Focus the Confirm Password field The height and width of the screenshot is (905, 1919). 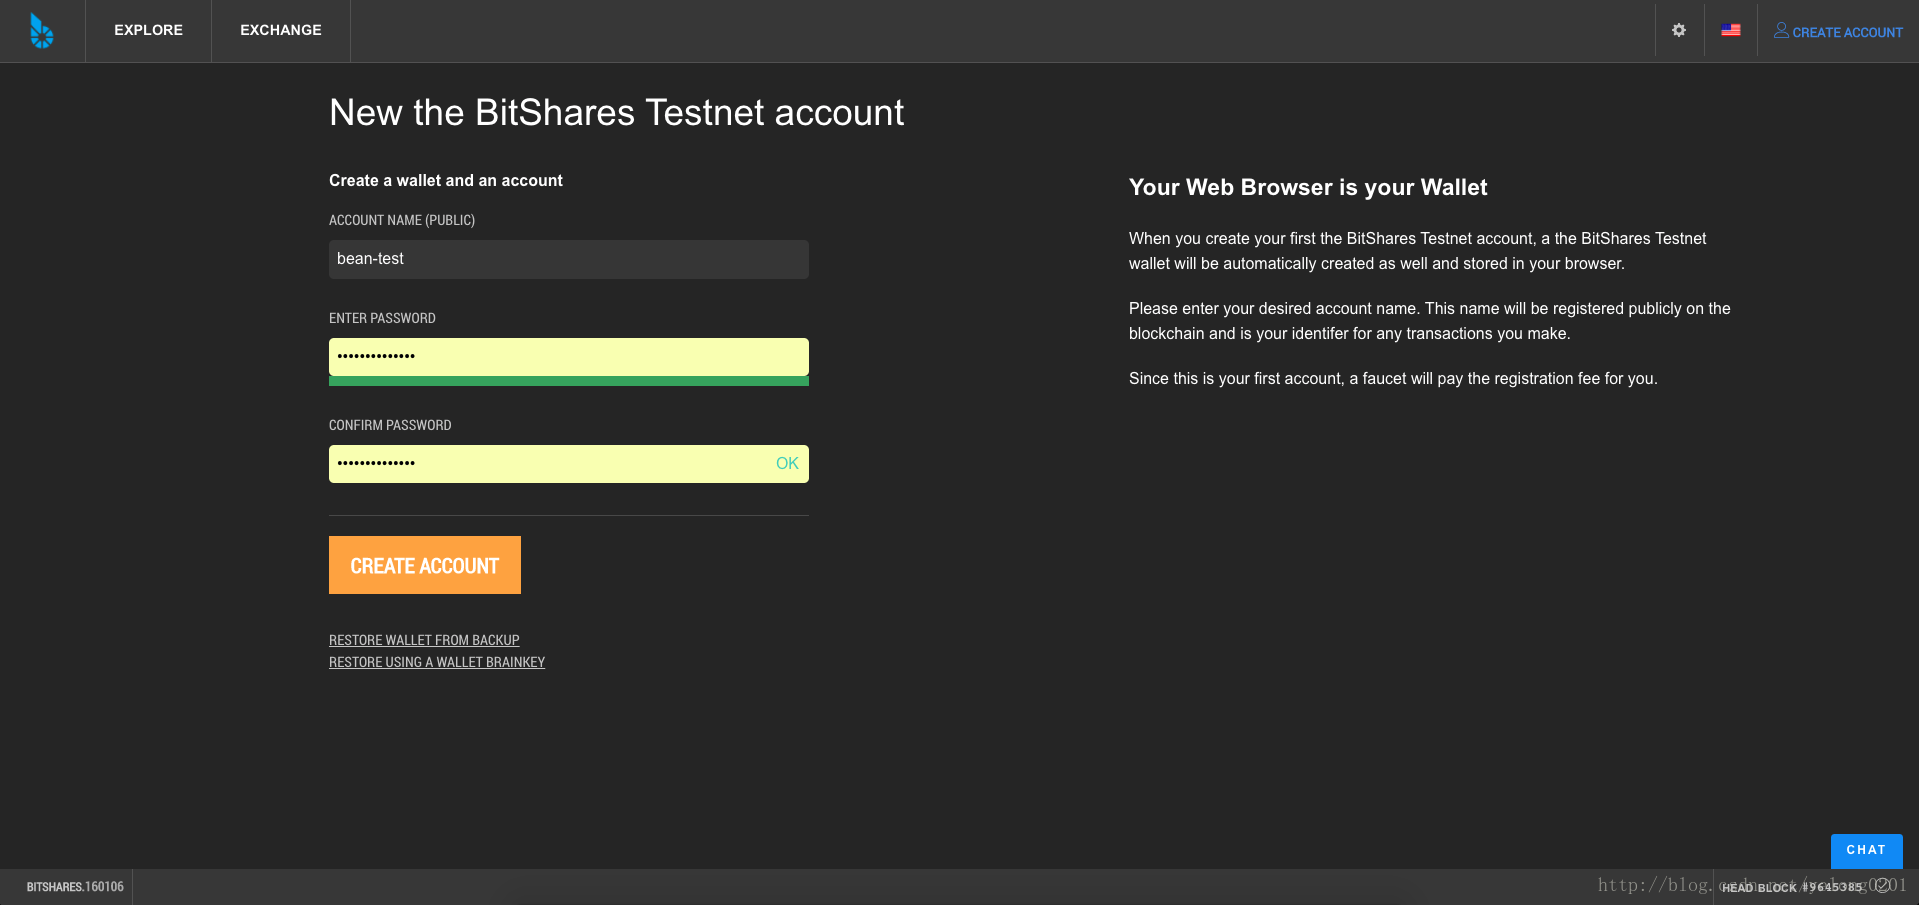tap(569, 464)
